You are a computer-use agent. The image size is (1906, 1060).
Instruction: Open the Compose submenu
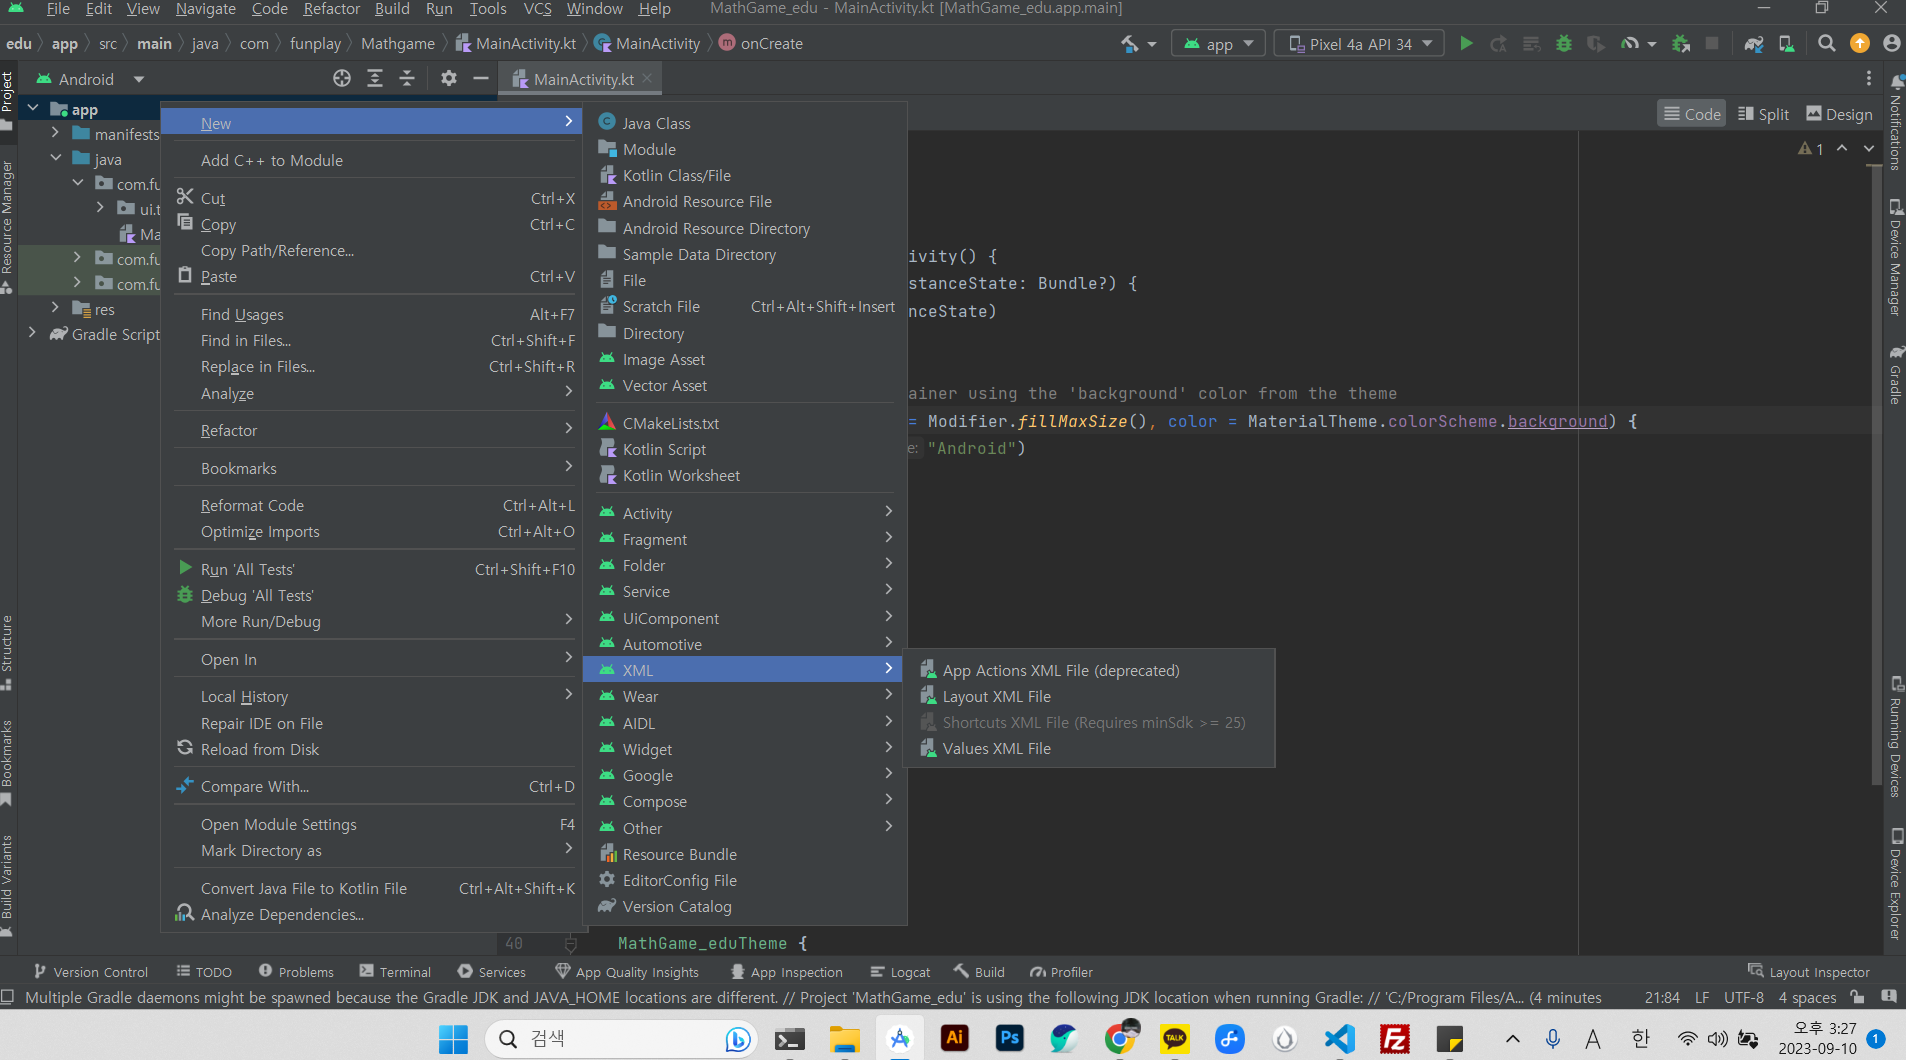coord(744,801)
